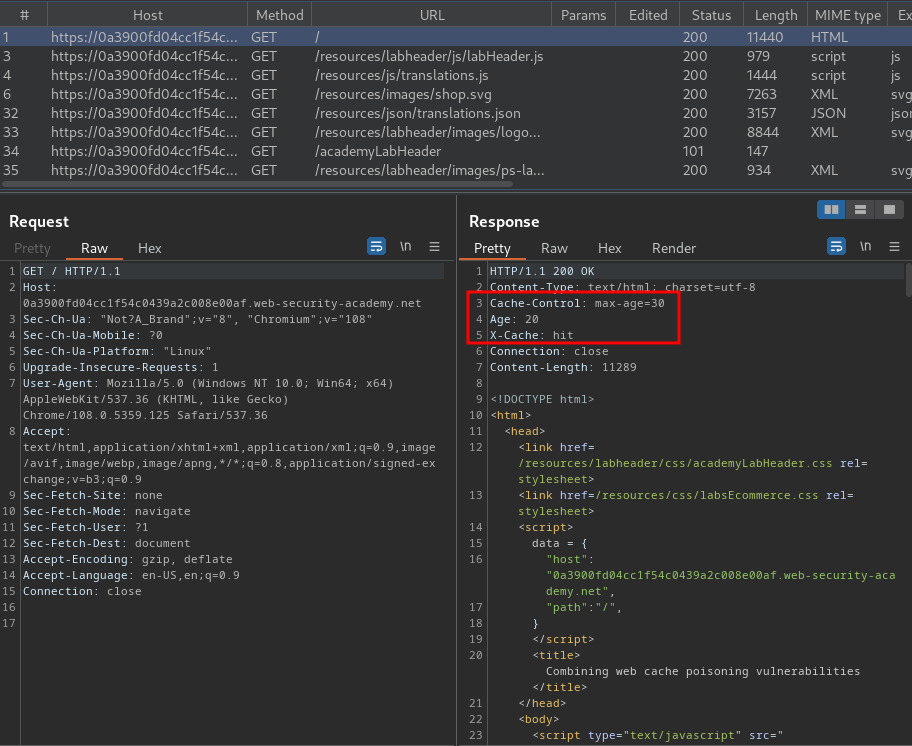Click the Response pane vertical scrollbar
This screenshot has height=746, width=912.
pyautogui.click(x=909, y=281)
